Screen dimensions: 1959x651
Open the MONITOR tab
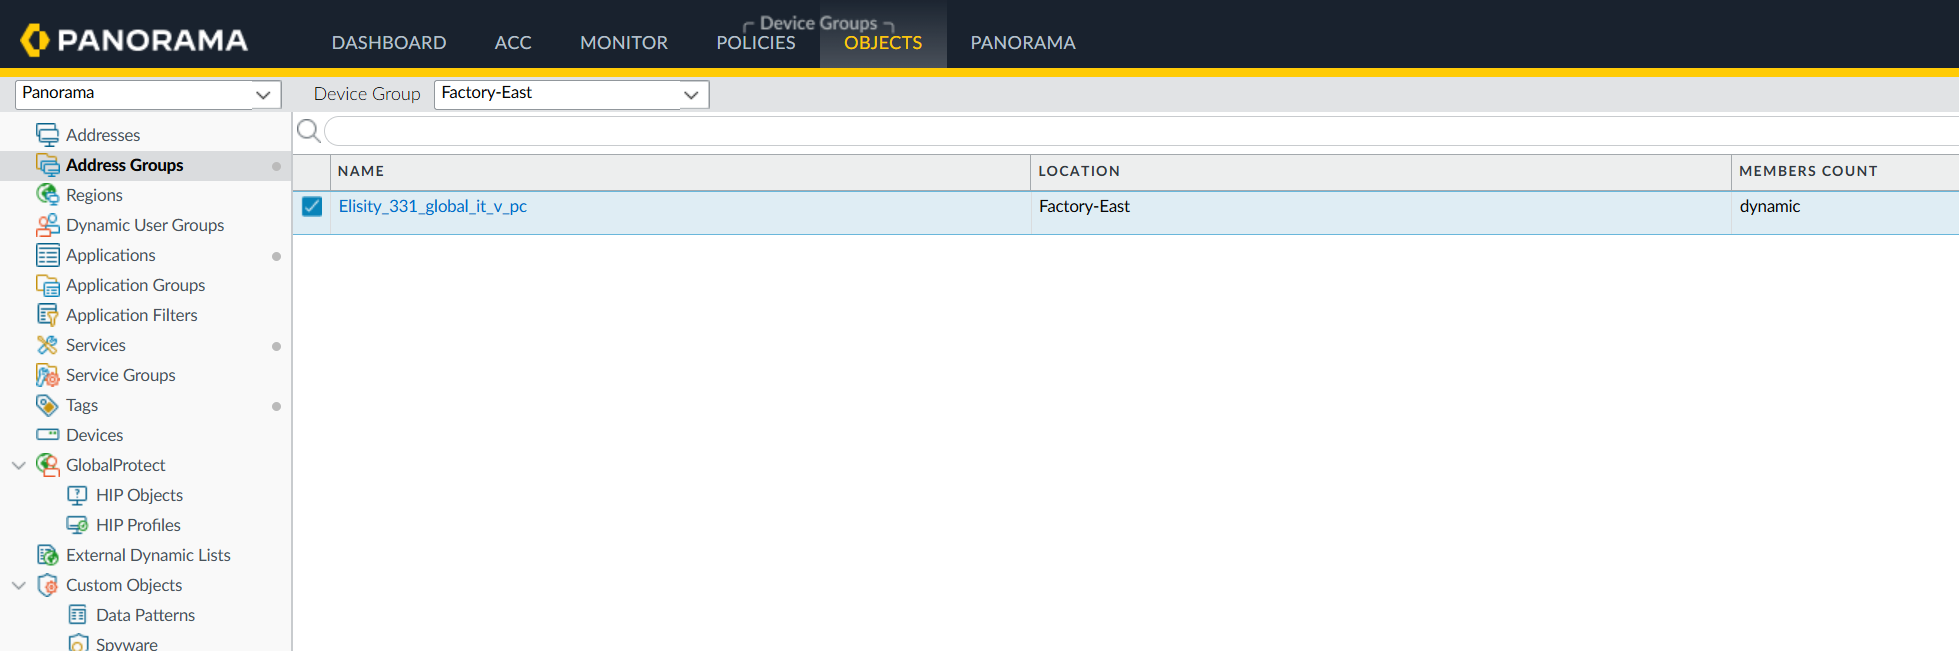[623, 43]
